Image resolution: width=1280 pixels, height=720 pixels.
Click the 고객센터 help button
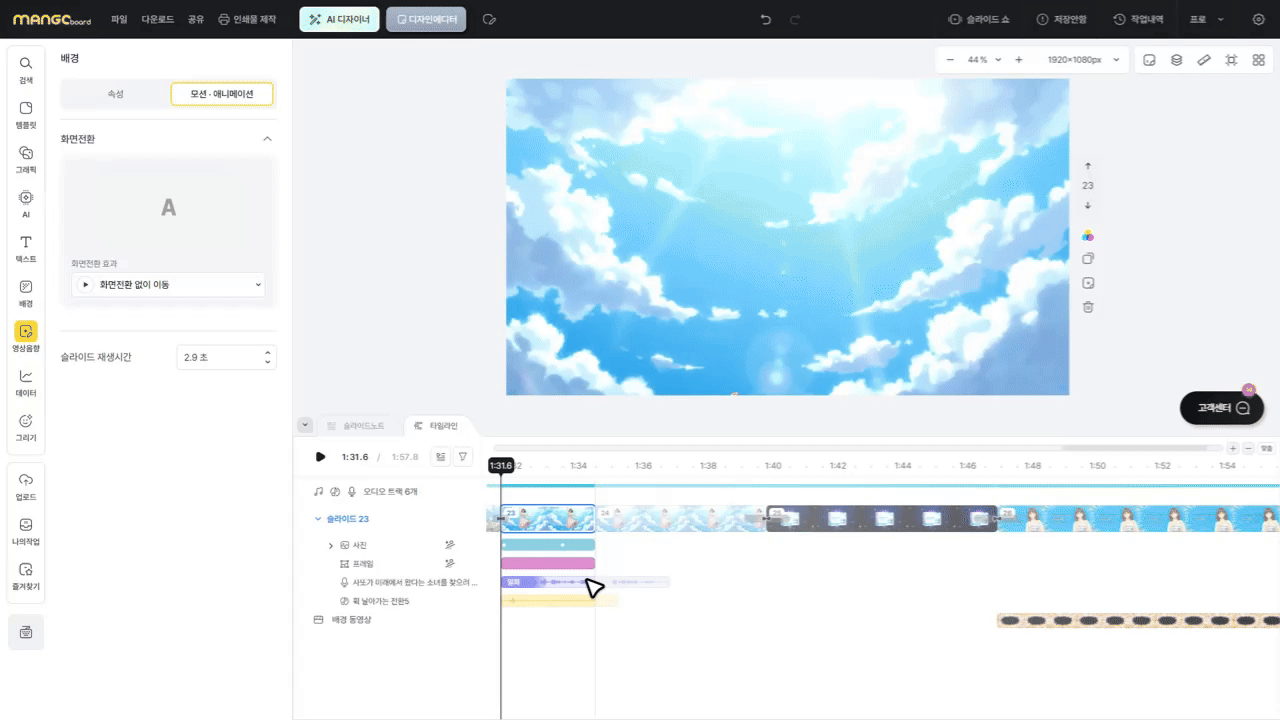[1222, 408]
